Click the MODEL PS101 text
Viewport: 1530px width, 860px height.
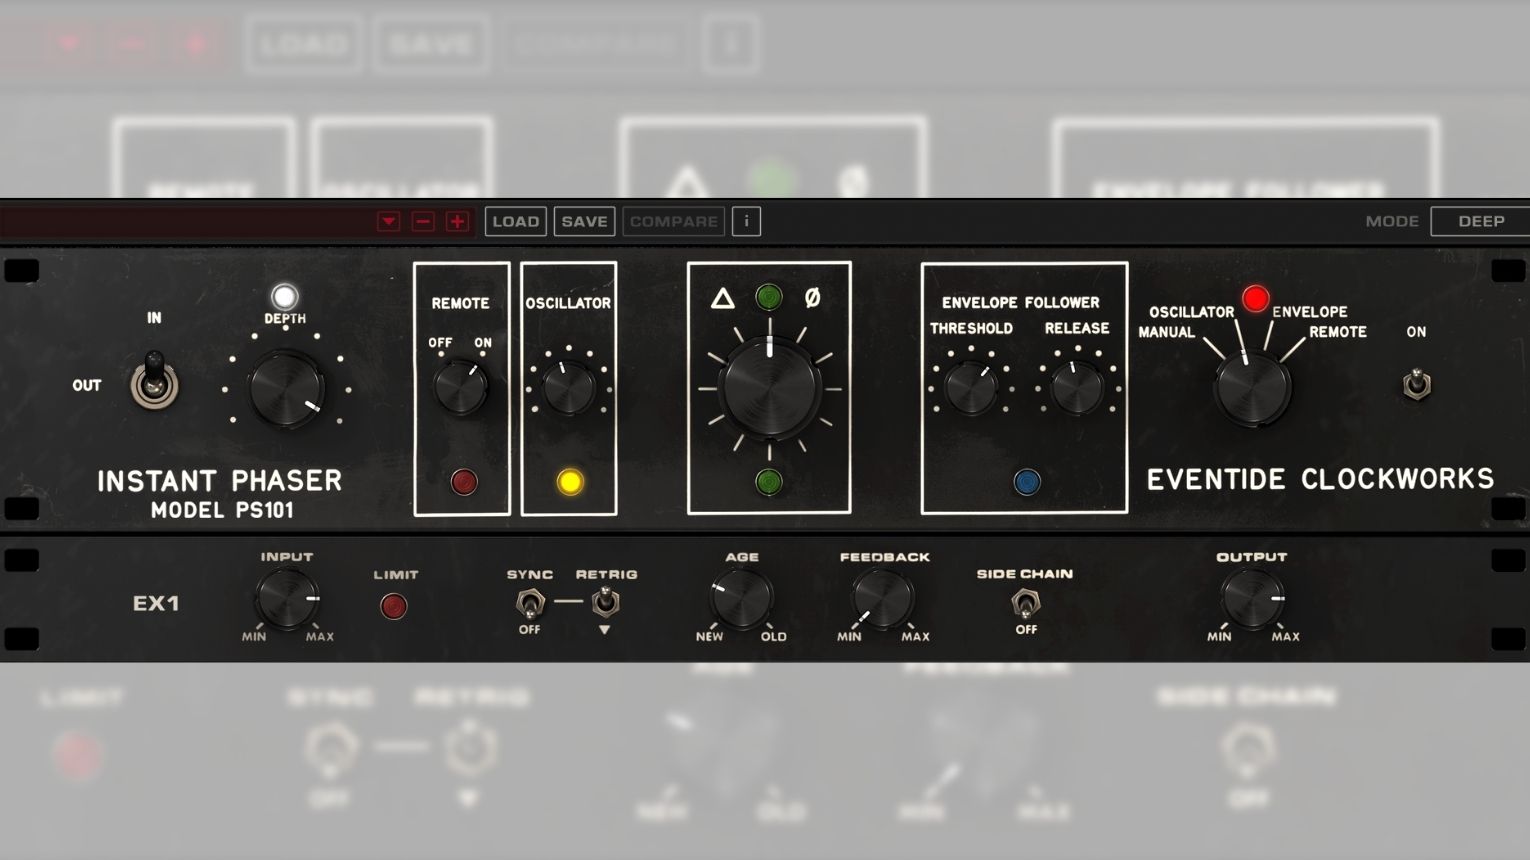click(x=222, y=510)
